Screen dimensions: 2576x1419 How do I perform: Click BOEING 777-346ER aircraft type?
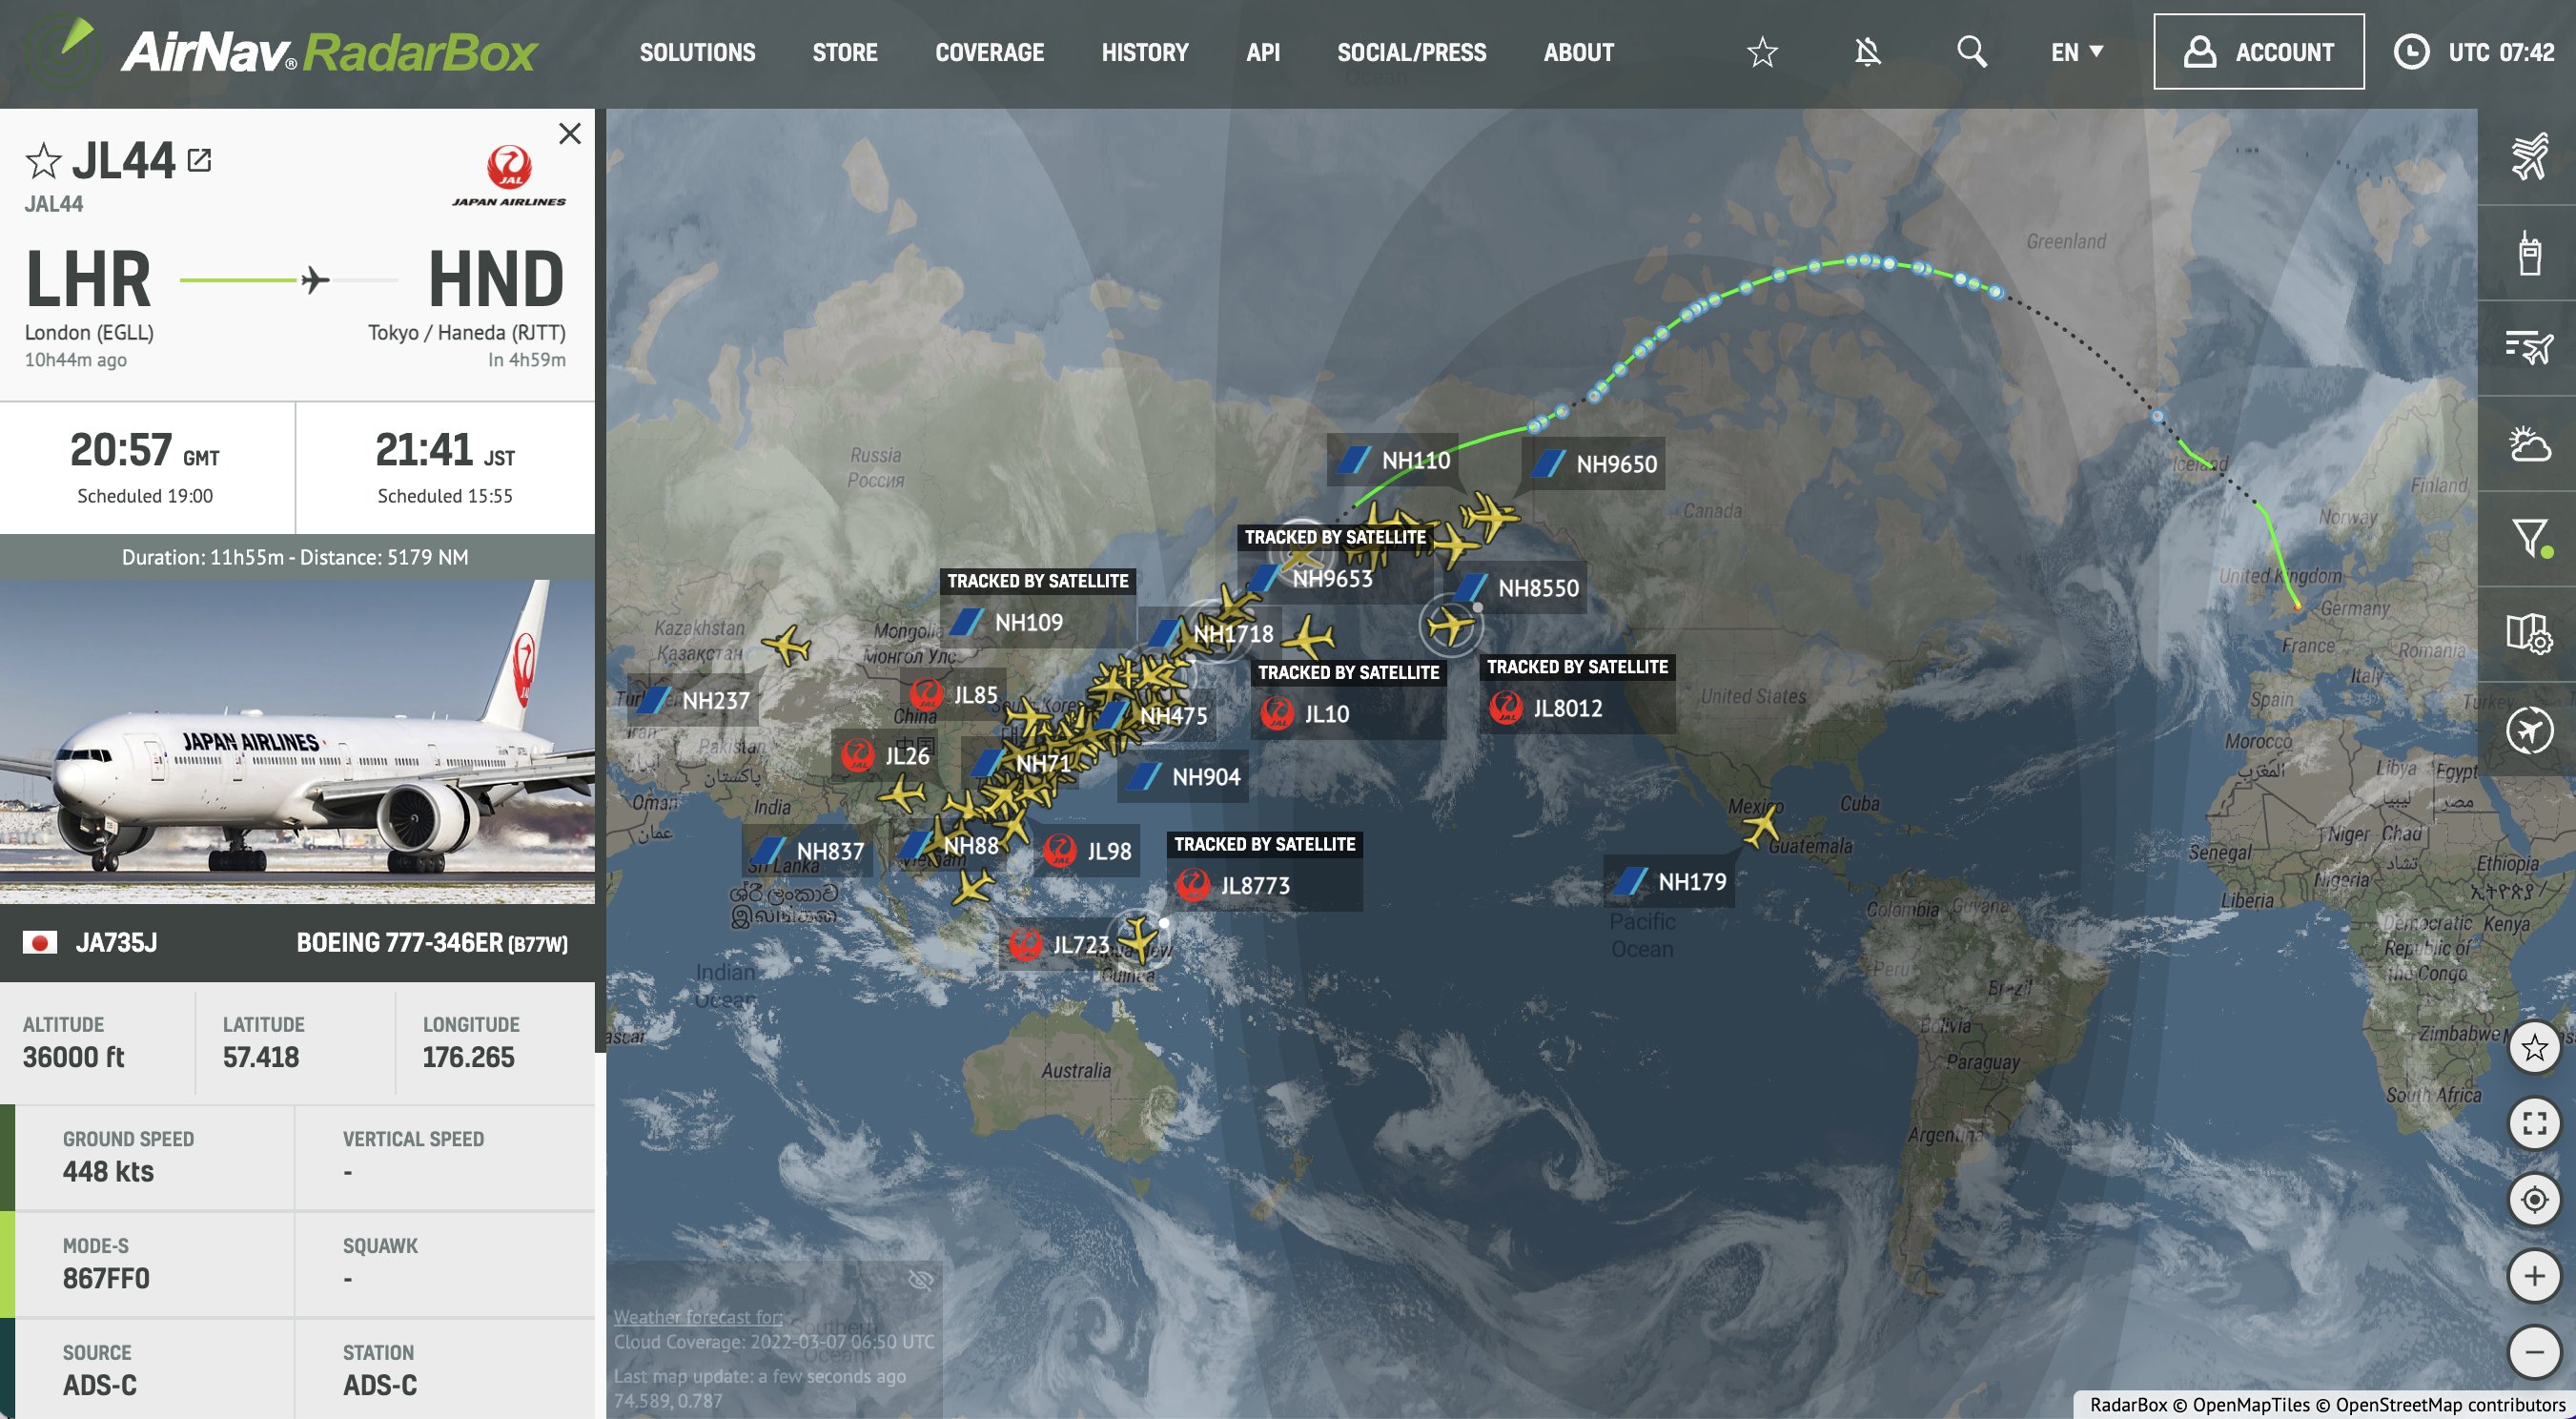(x=432, y=942)
